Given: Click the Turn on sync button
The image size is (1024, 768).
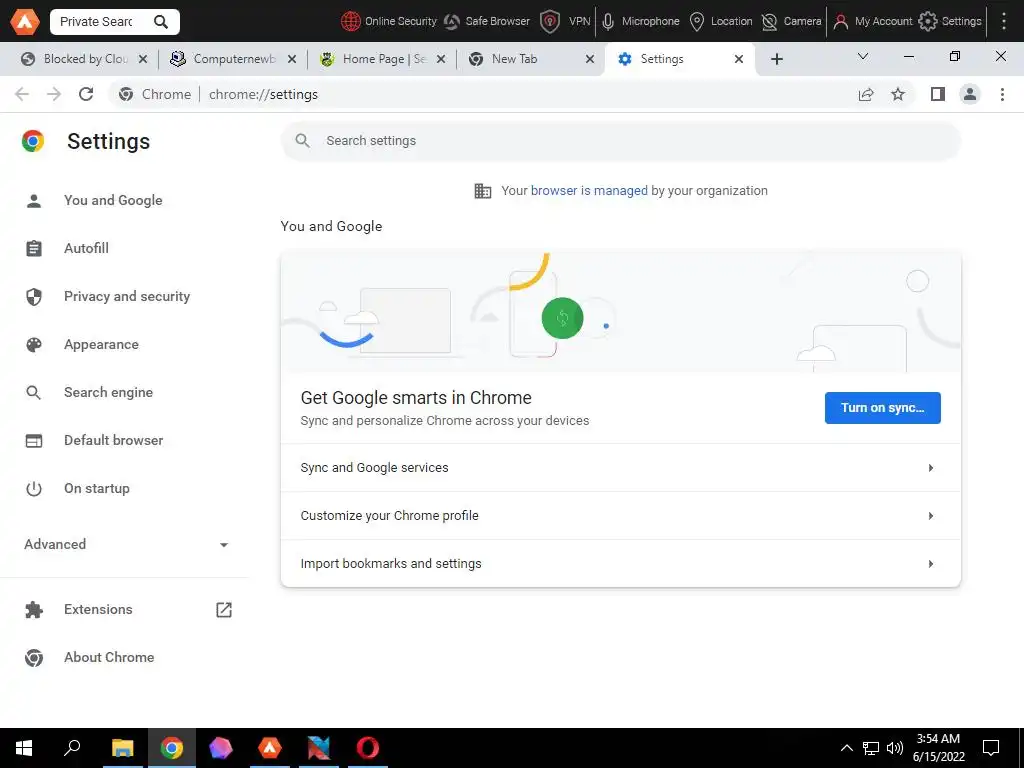Looking at the screenshot, I should (882, 408).
